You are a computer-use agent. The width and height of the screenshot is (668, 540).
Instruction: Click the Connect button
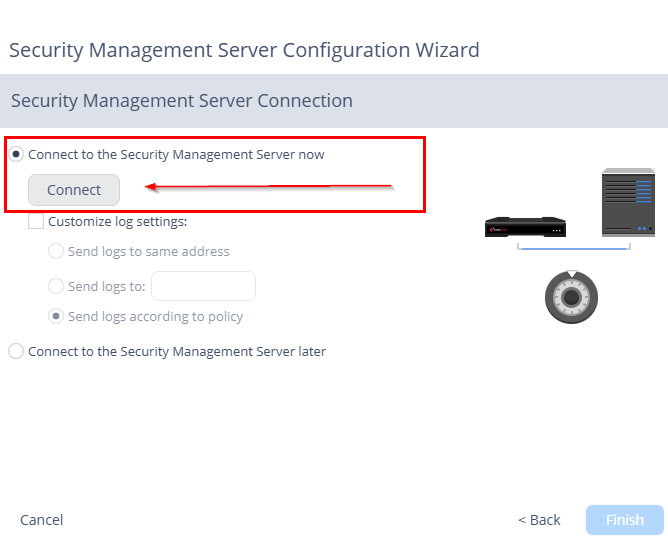pos(74,190)
